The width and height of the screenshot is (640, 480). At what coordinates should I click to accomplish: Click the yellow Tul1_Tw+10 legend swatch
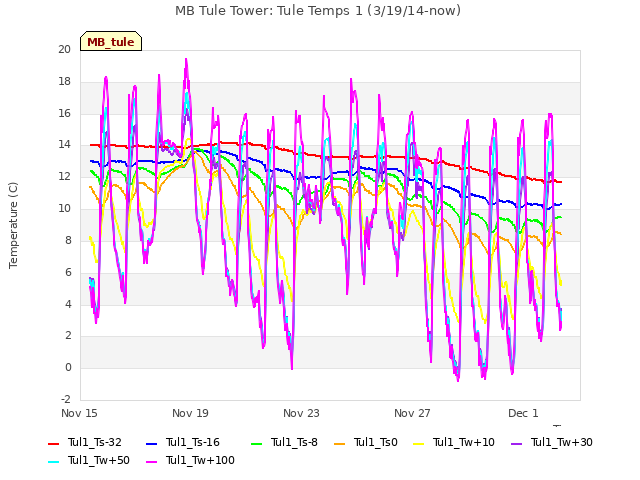(419, 444)
